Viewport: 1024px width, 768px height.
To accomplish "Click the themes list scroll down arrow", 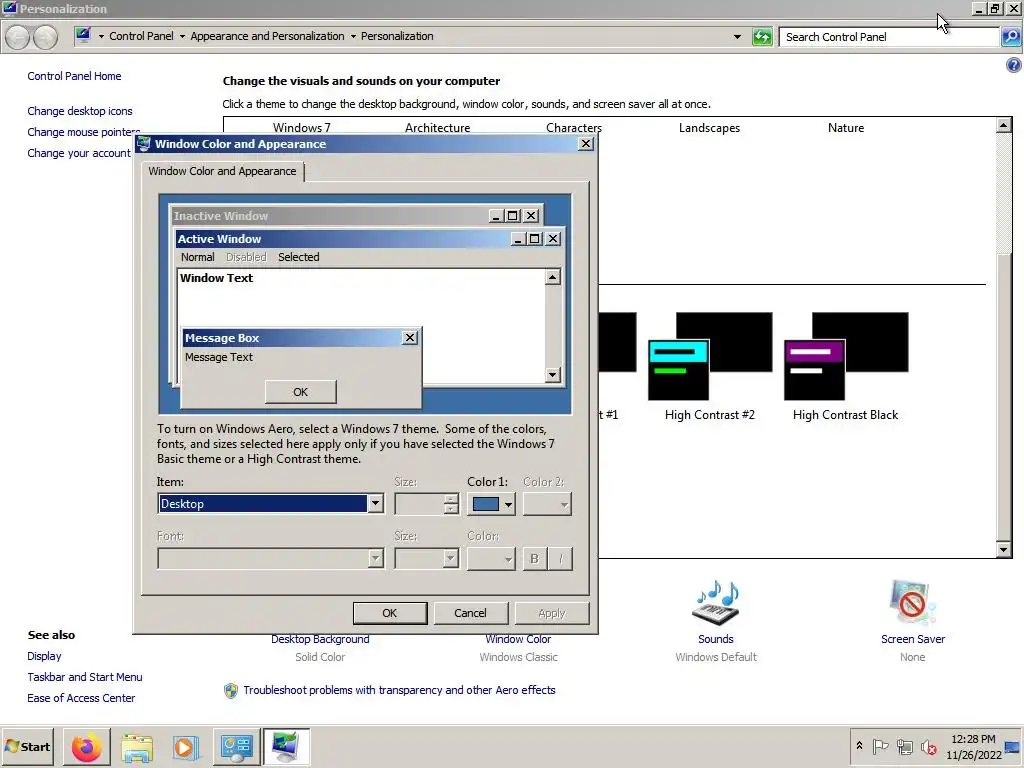I will point(1004,550).
